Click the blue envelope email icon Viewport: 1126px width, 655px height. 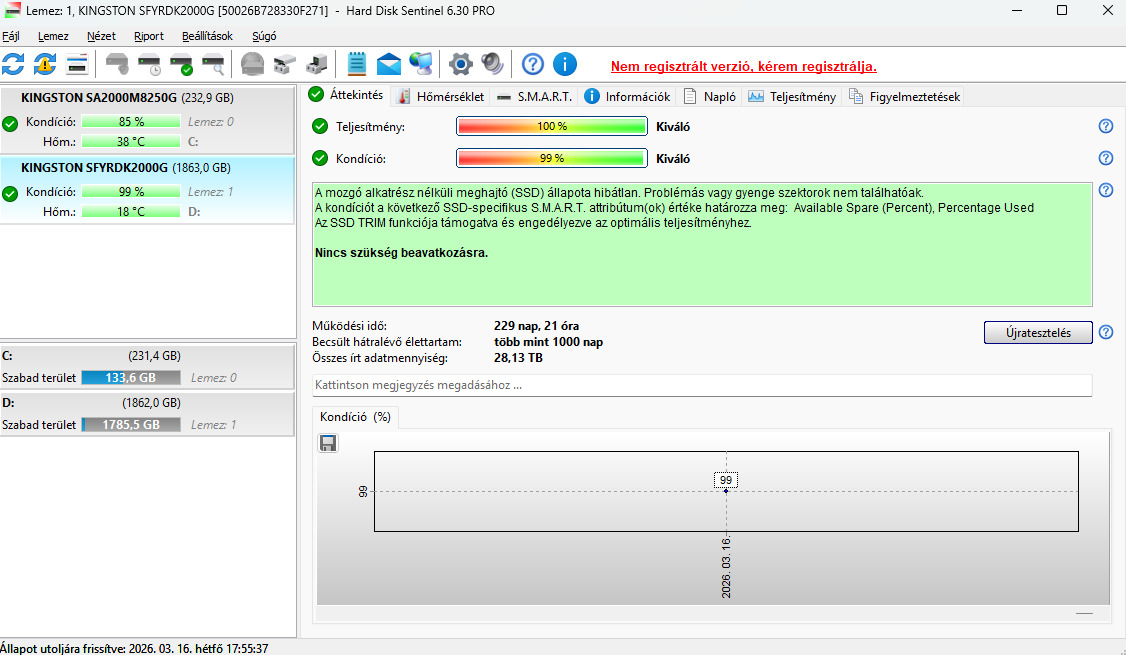(x=388, y=64)
